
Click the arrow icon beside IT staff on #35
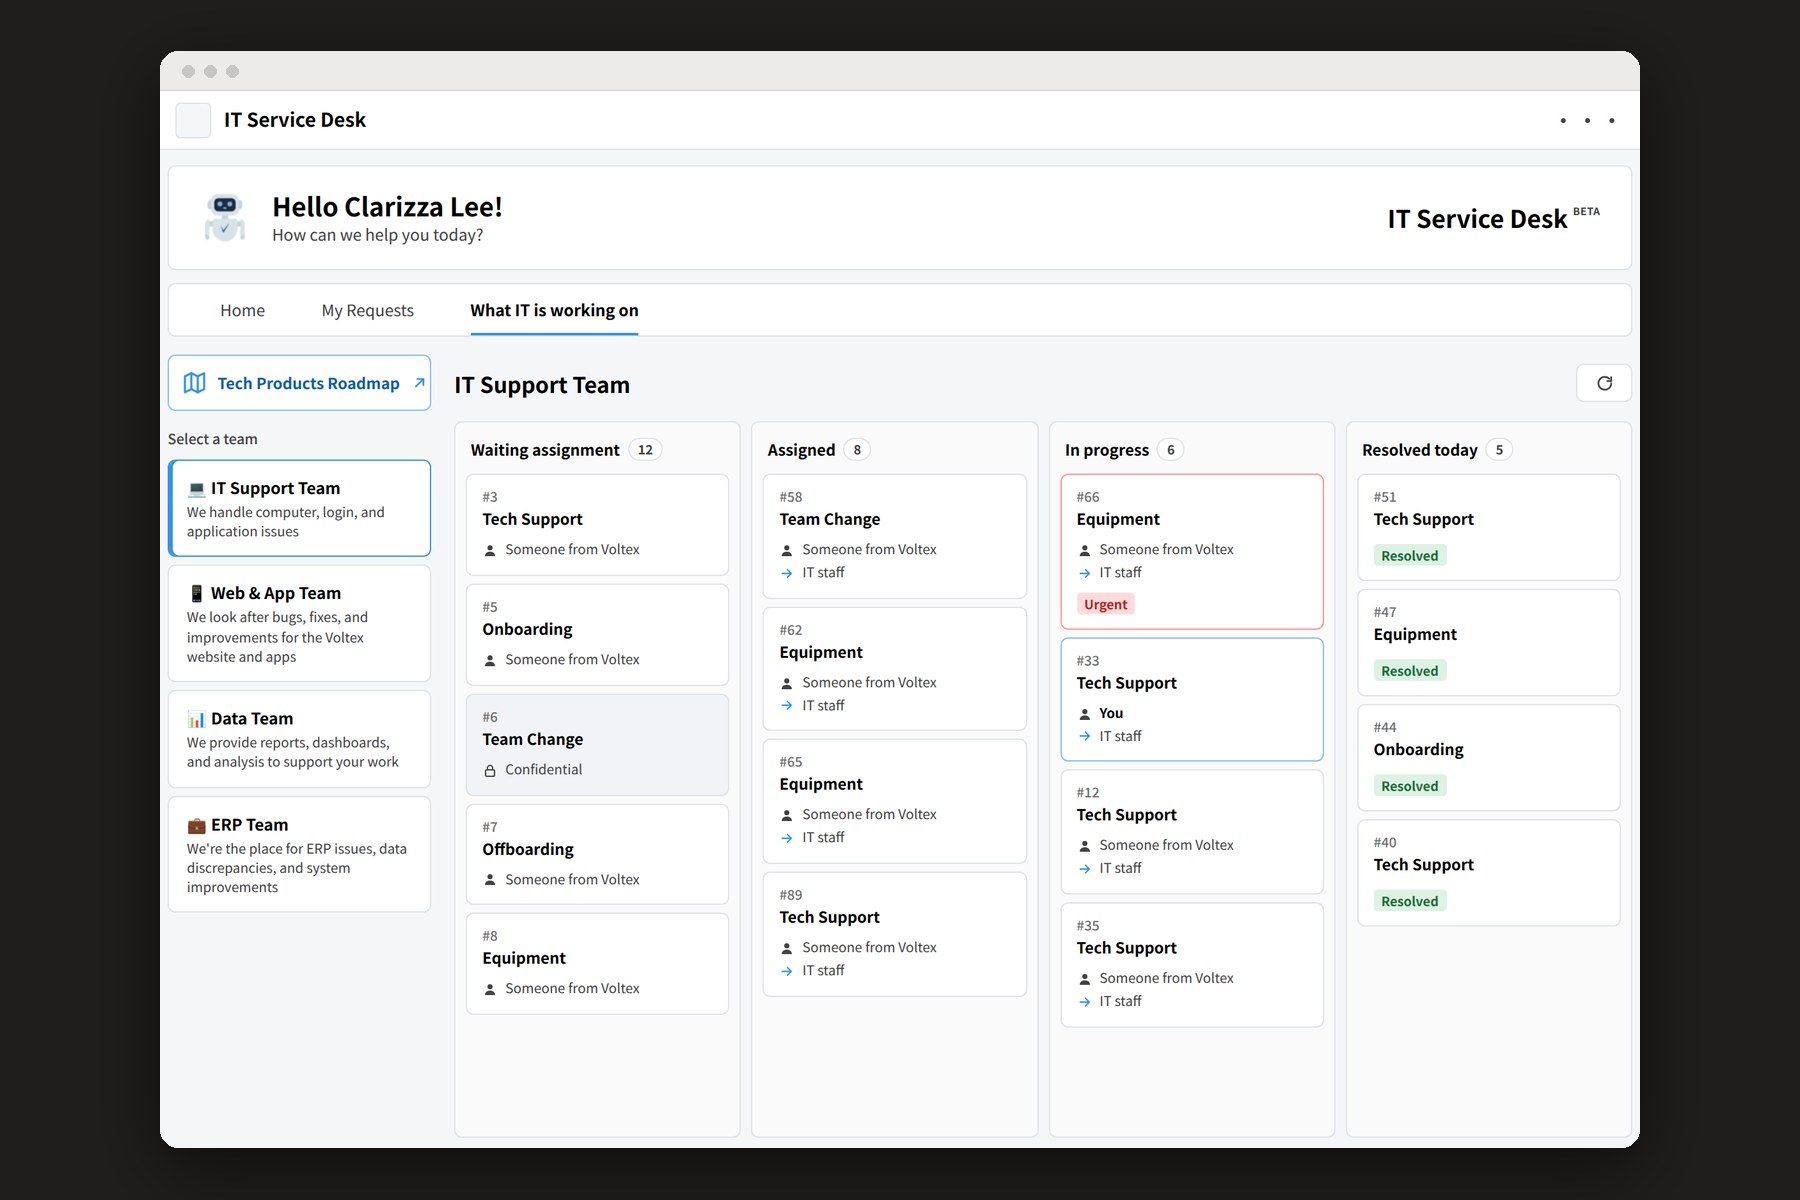[1085, 1002]
